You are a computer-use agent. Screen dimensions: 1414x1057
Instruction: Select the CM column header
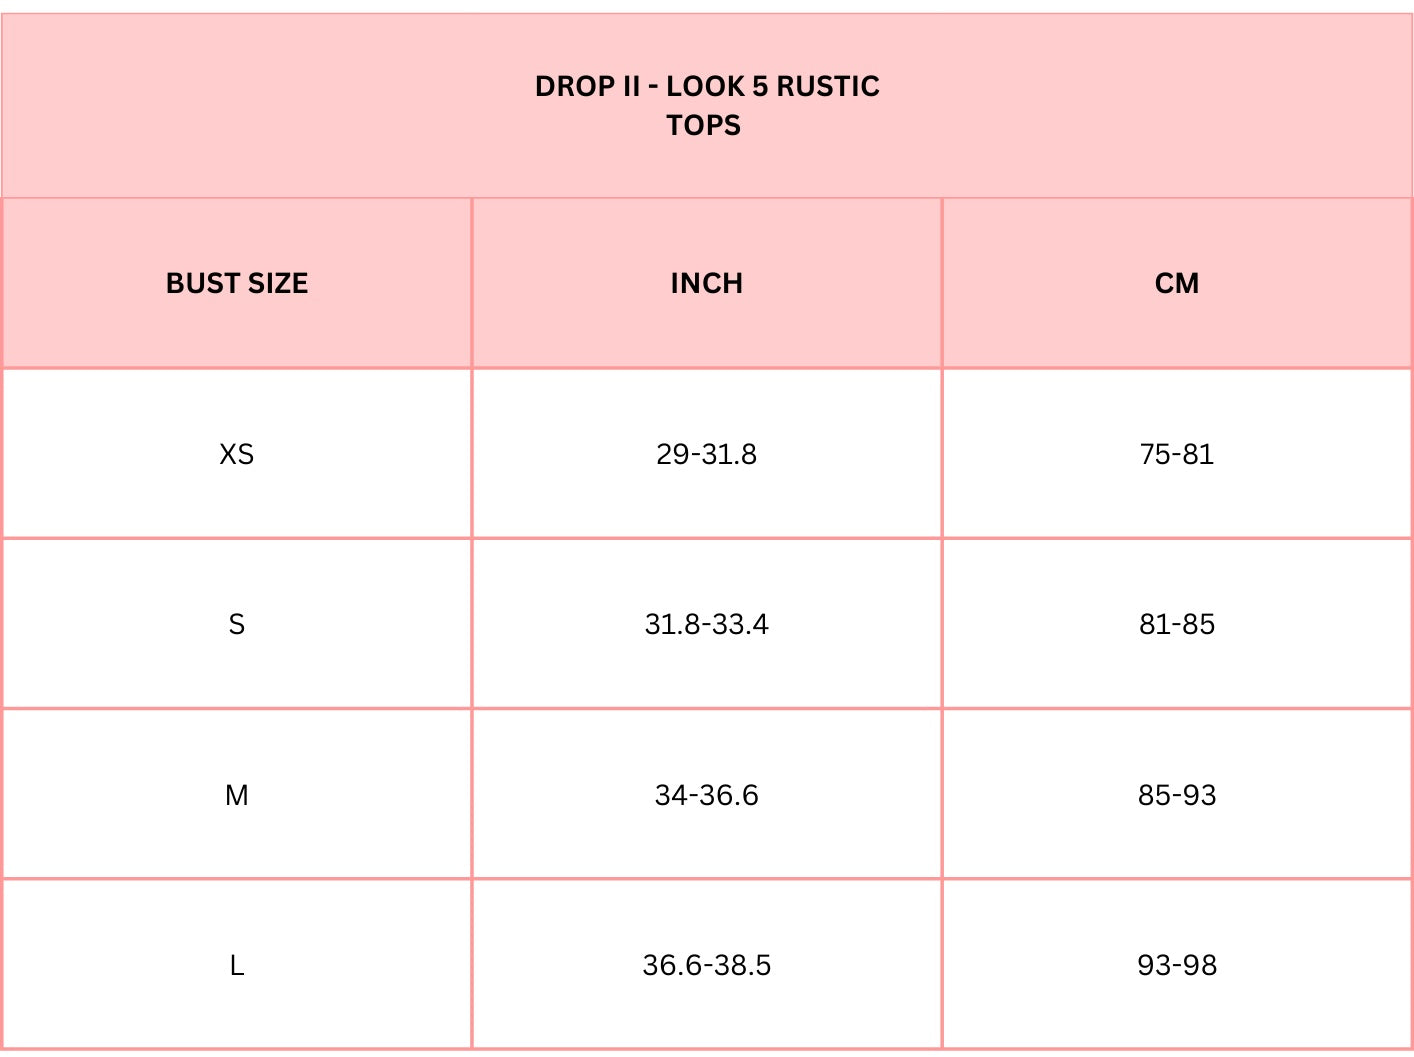click(x=1177, y=284)
